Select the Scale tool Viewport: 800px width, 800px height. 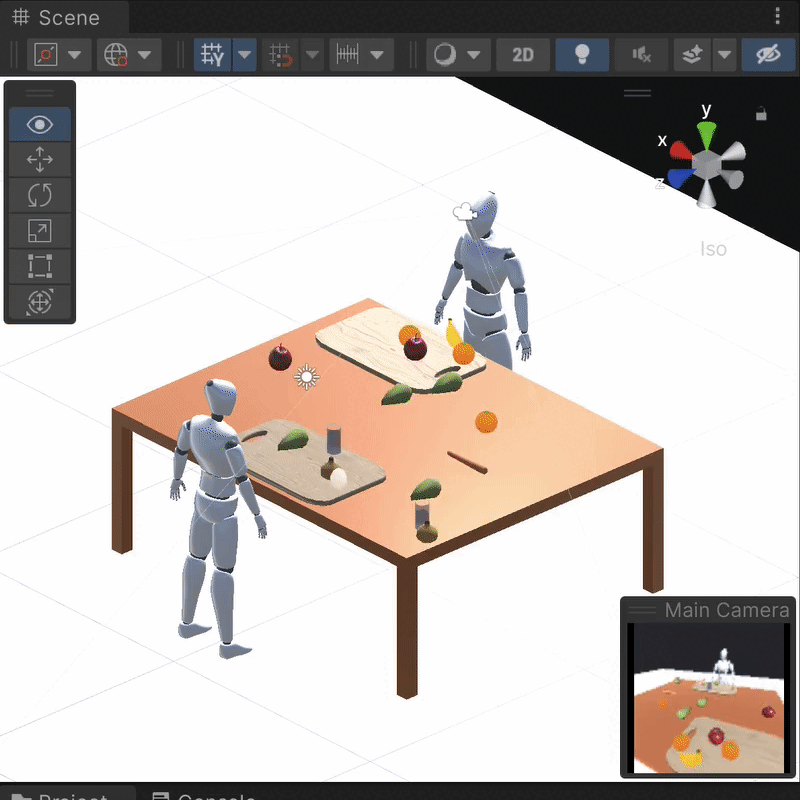pos(40,231)
